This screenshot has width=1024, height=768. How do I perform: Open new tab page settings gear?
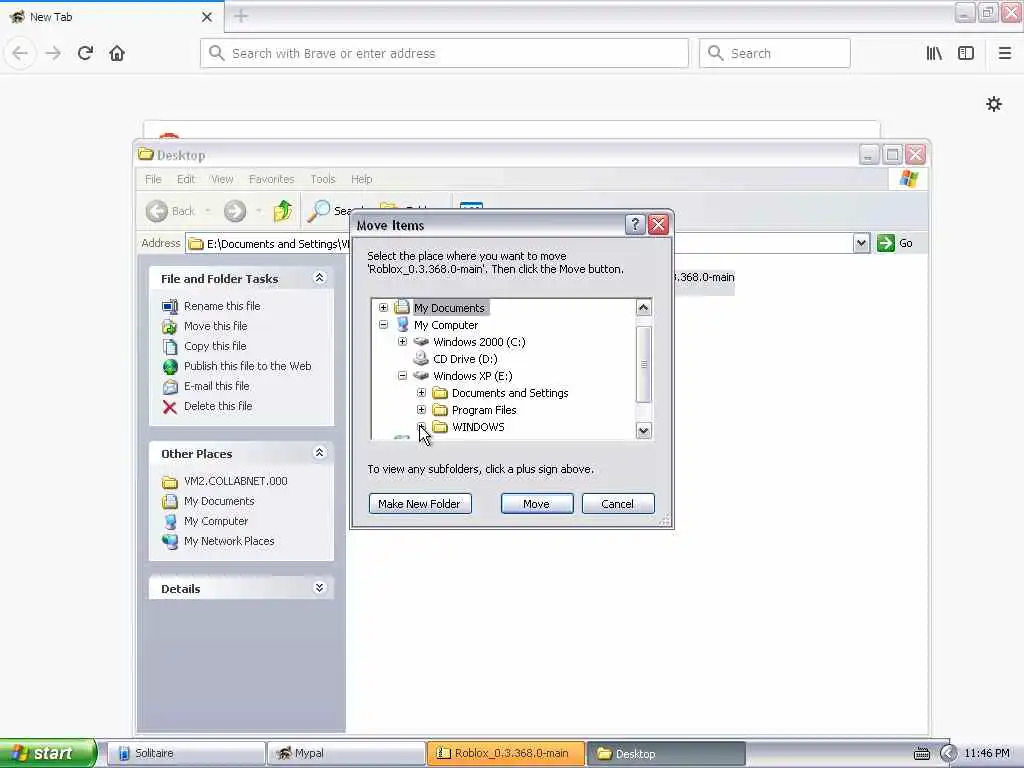pyautogui.click(x=994, y=104)
